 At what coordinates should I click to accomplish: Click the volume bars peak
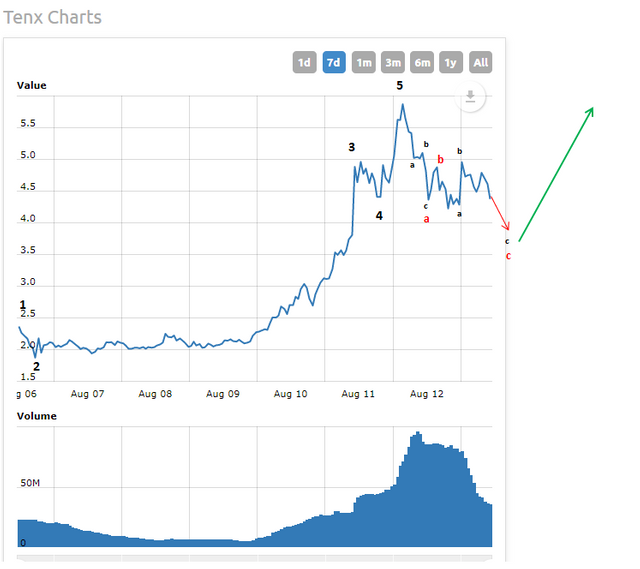click(x=416, y=435)
